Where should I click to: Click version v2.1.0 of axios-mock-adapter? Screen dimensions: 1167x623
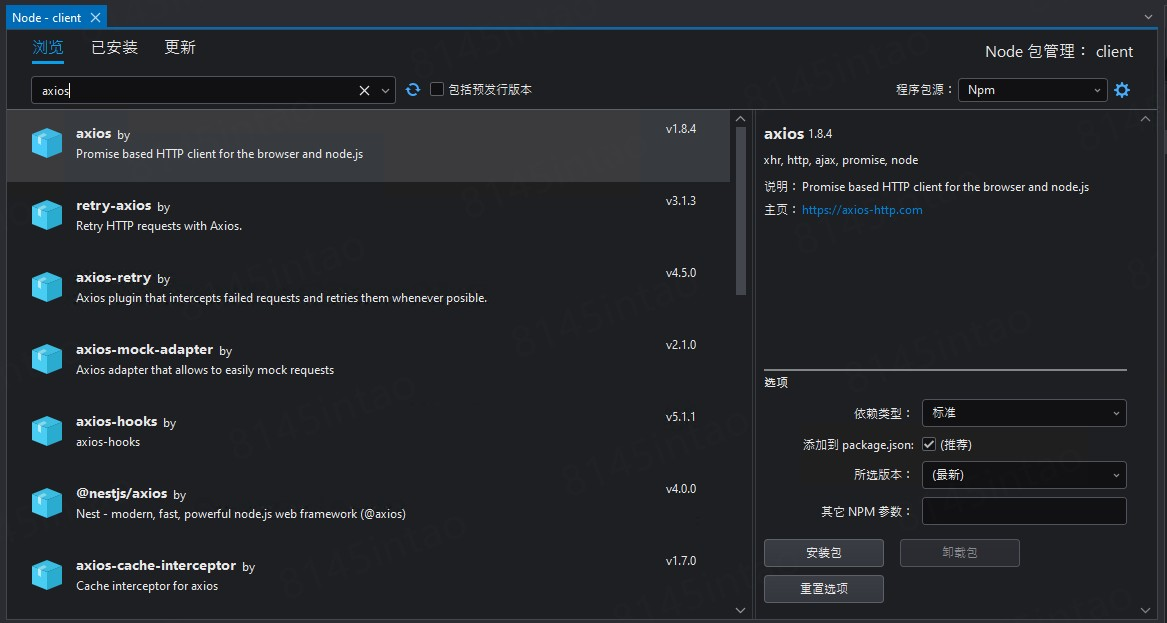tap(680, 345)
